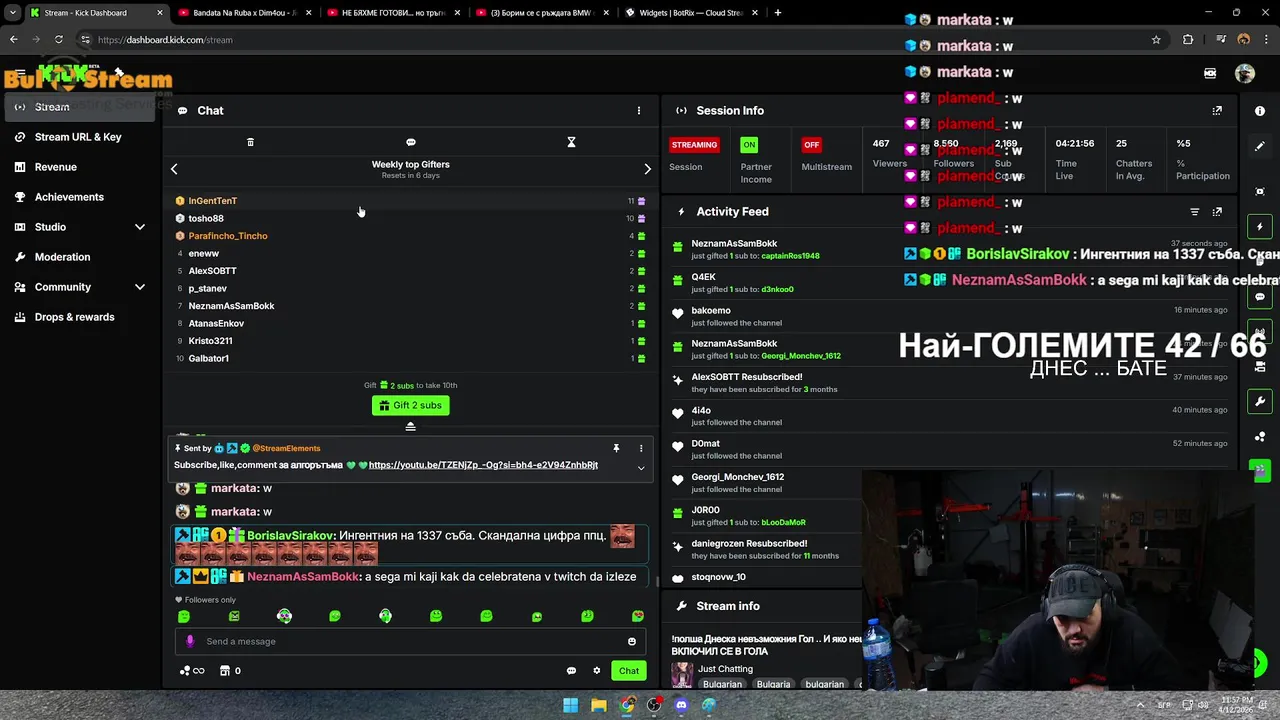
Task: Toggle the lightning bolt activity widget icon
Action: pyautogui.click(x=1260, y=227)
